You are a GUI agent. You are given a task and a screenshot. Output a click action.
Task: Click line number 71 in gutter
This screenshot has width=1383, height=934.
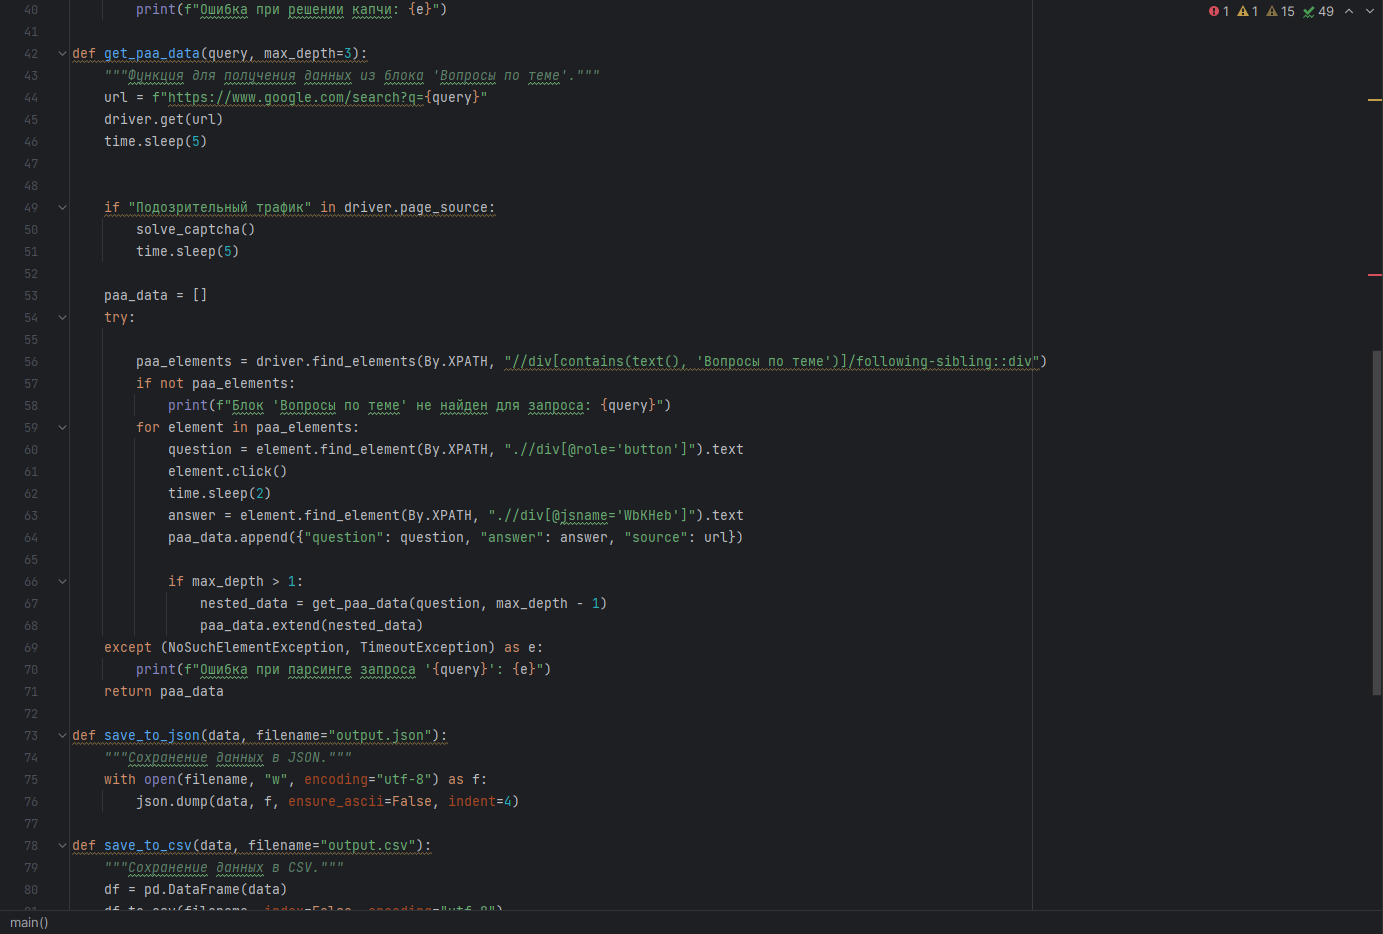click(30, 692)
